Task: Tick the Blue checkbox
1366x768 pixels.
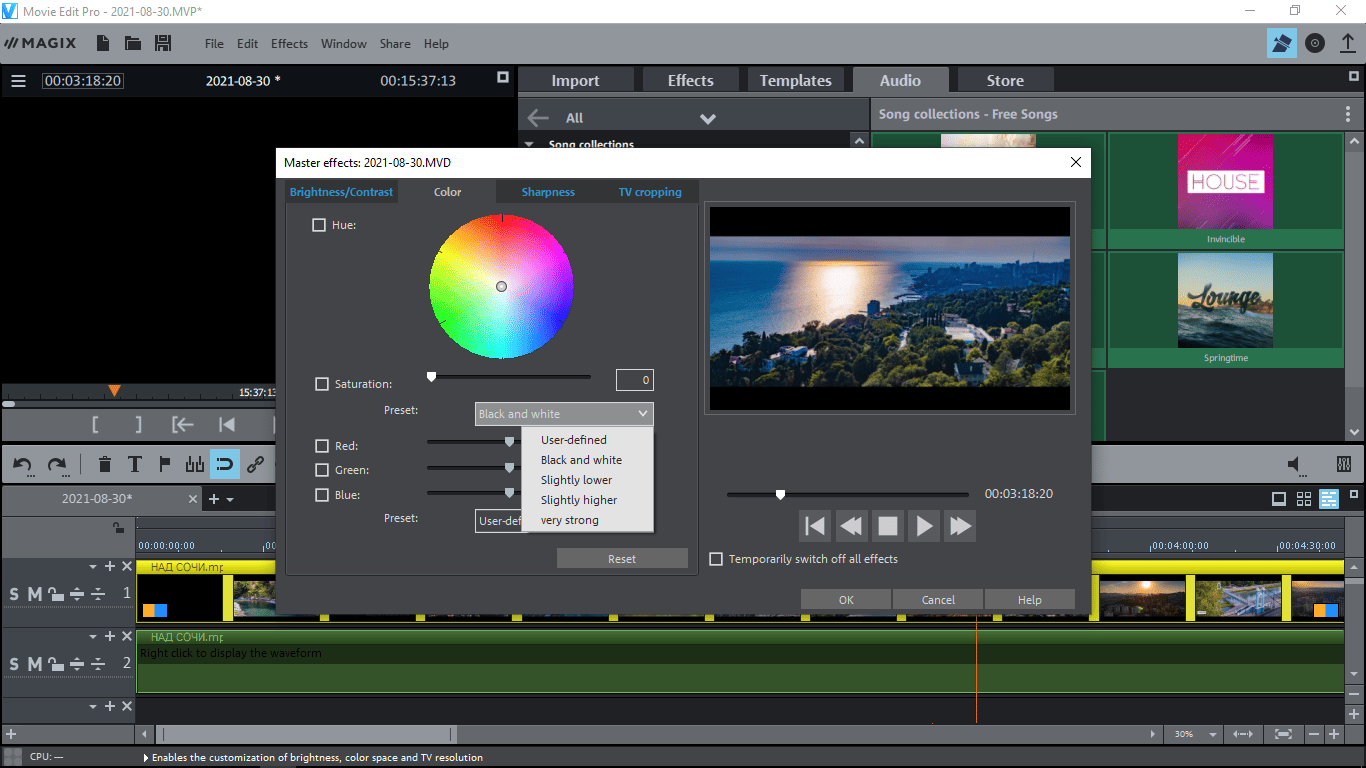Action: click(322, 494)
